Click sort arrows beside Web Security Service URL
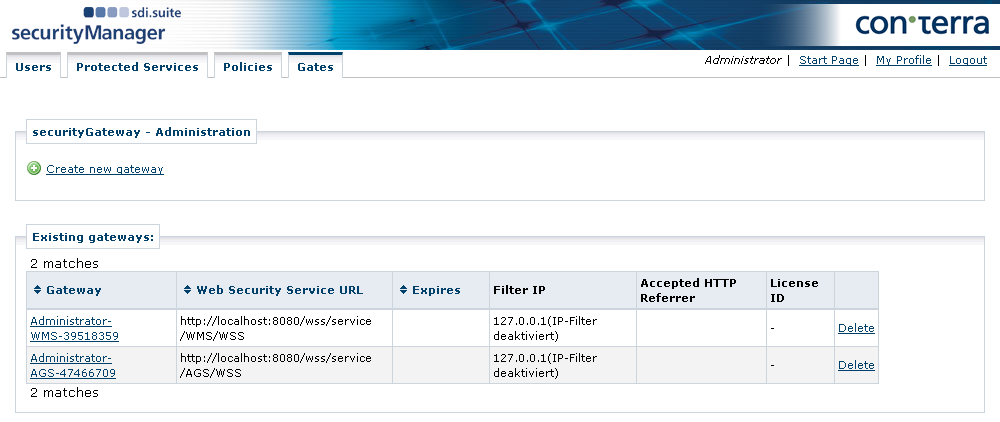The image size is (1000, 422). pyautogui.click(x=187, y=290)
